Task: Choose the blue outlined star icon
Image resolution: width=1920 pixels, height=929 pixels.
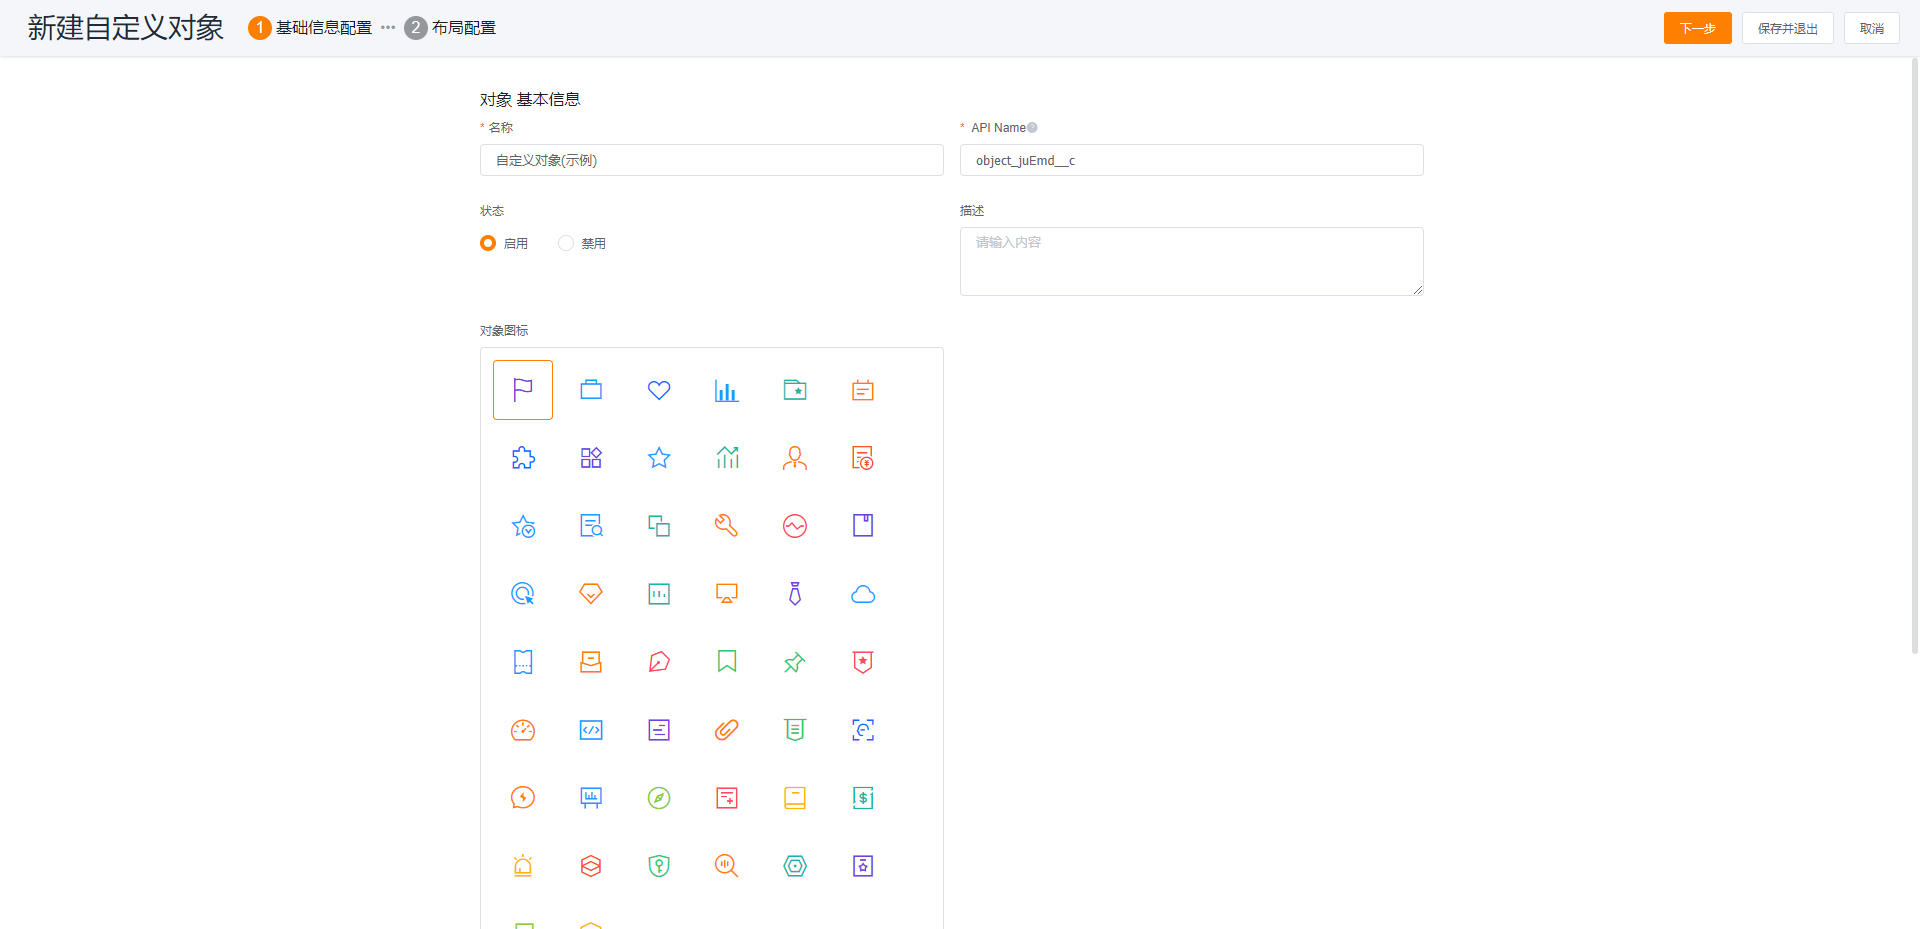Action: 659,458
